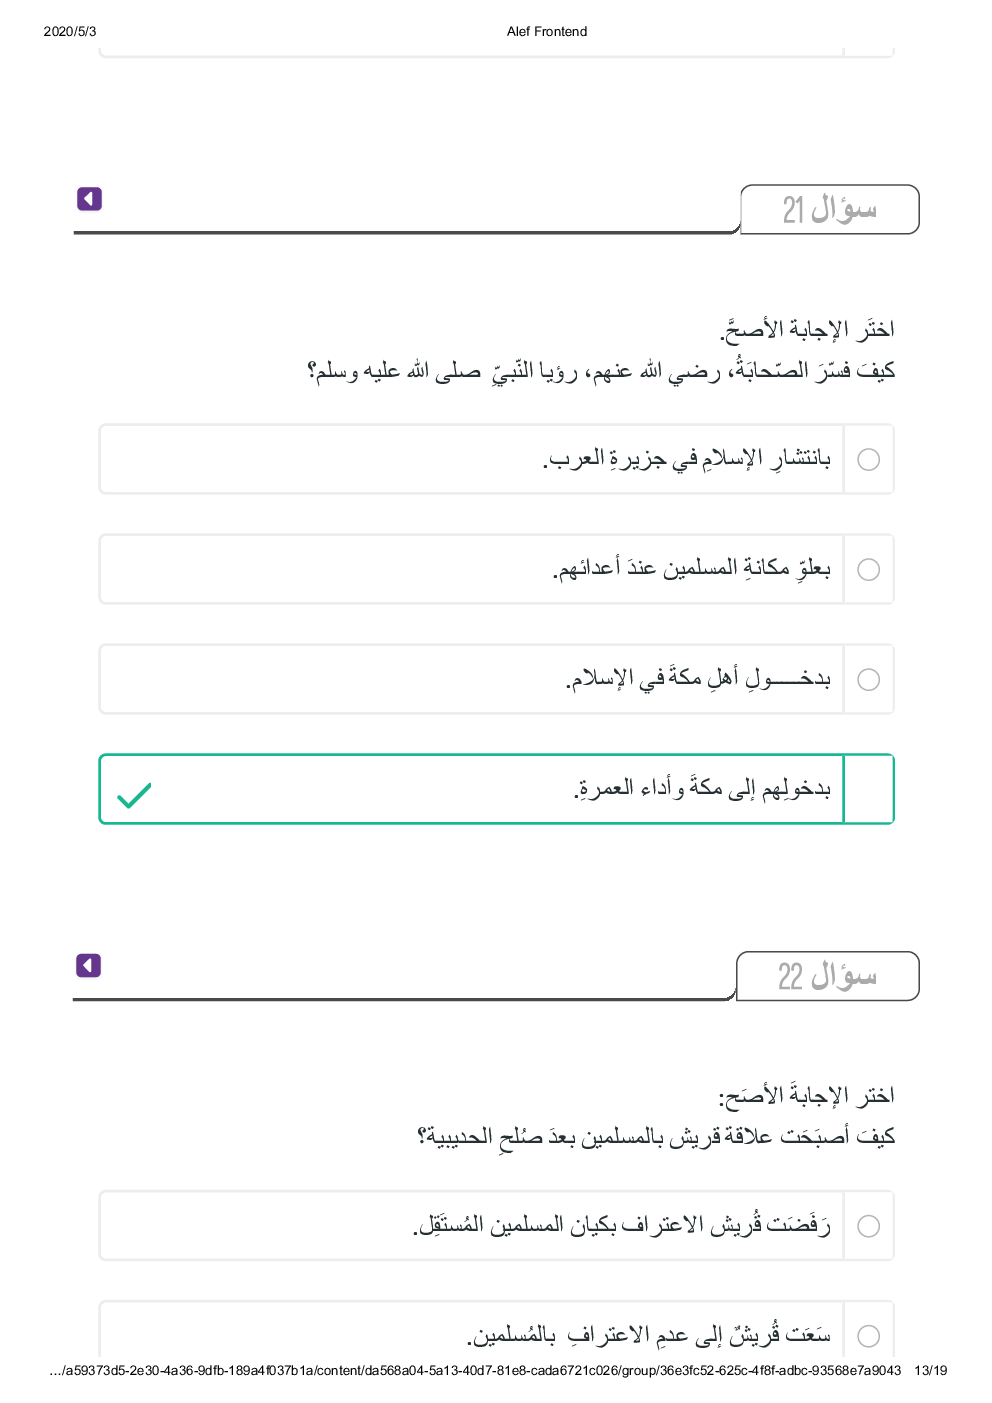Click the 'اختر الإجابة الأصح' instruction under question 21
This screenshot has width=992, height=1403.
pyautogui.click(x=806, y=329)
